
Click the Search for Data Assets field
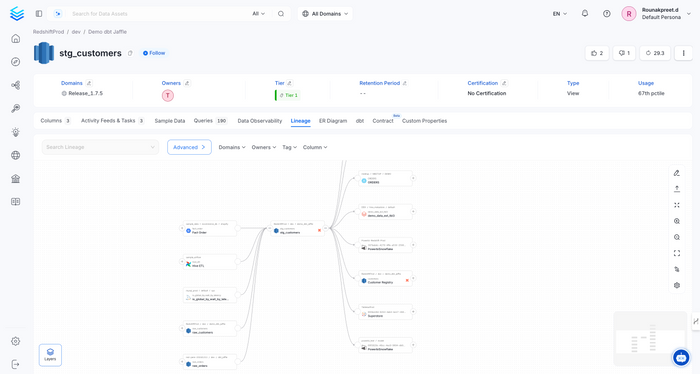[158, 14]
